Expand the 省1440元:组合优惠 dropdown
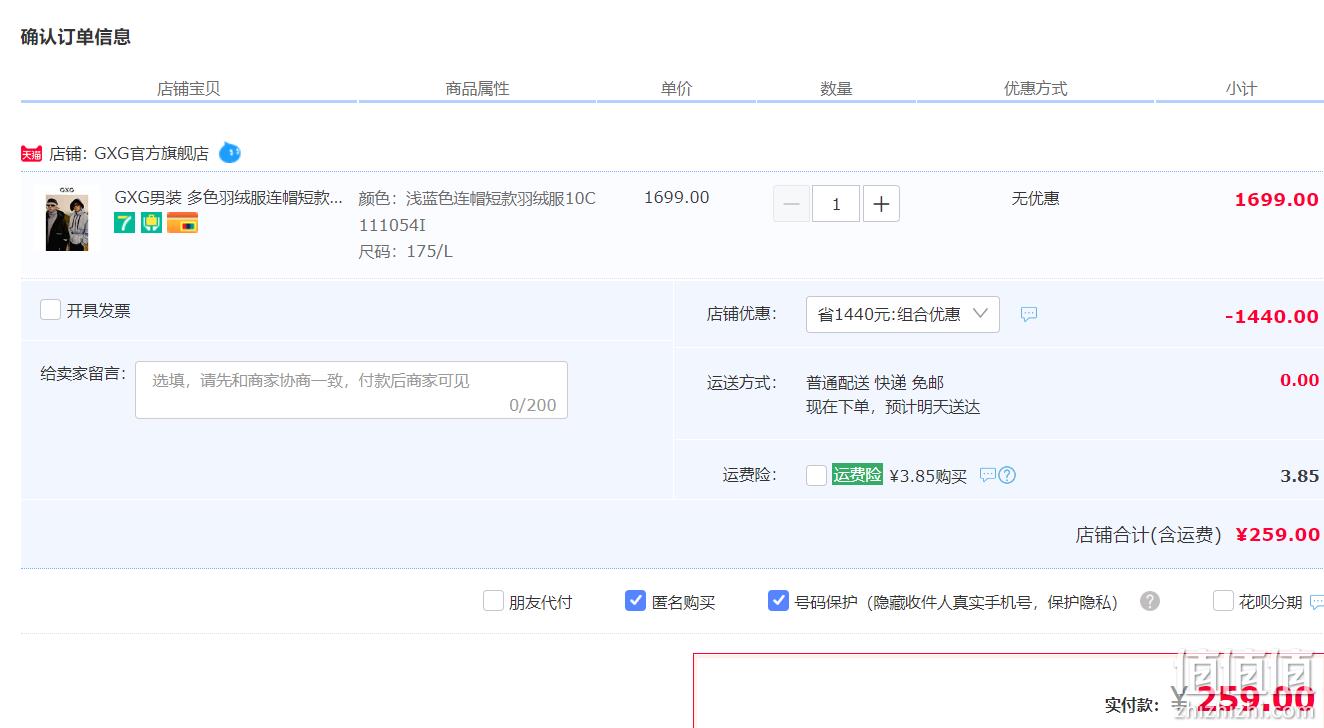 (x=902, y=314)
